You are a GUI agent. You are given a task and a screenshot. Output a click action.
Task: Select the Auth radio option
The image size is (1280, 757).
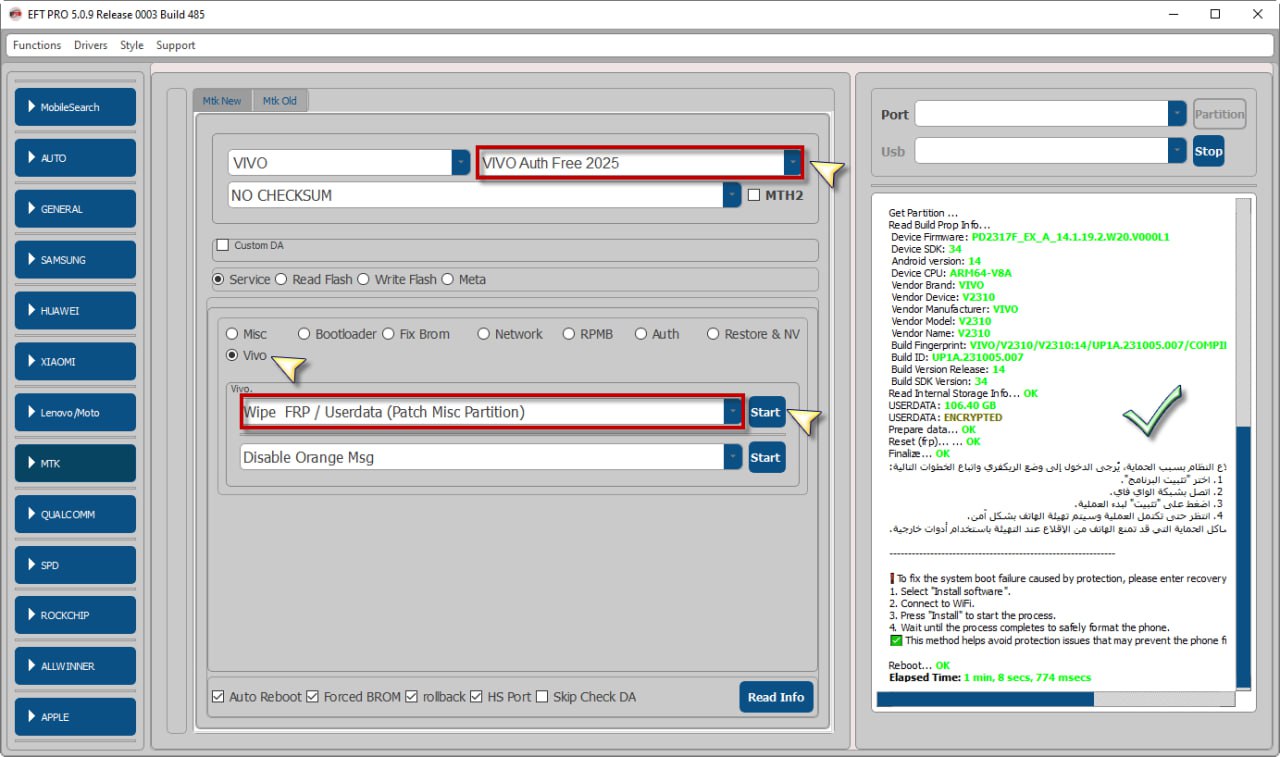coord(640,334)
